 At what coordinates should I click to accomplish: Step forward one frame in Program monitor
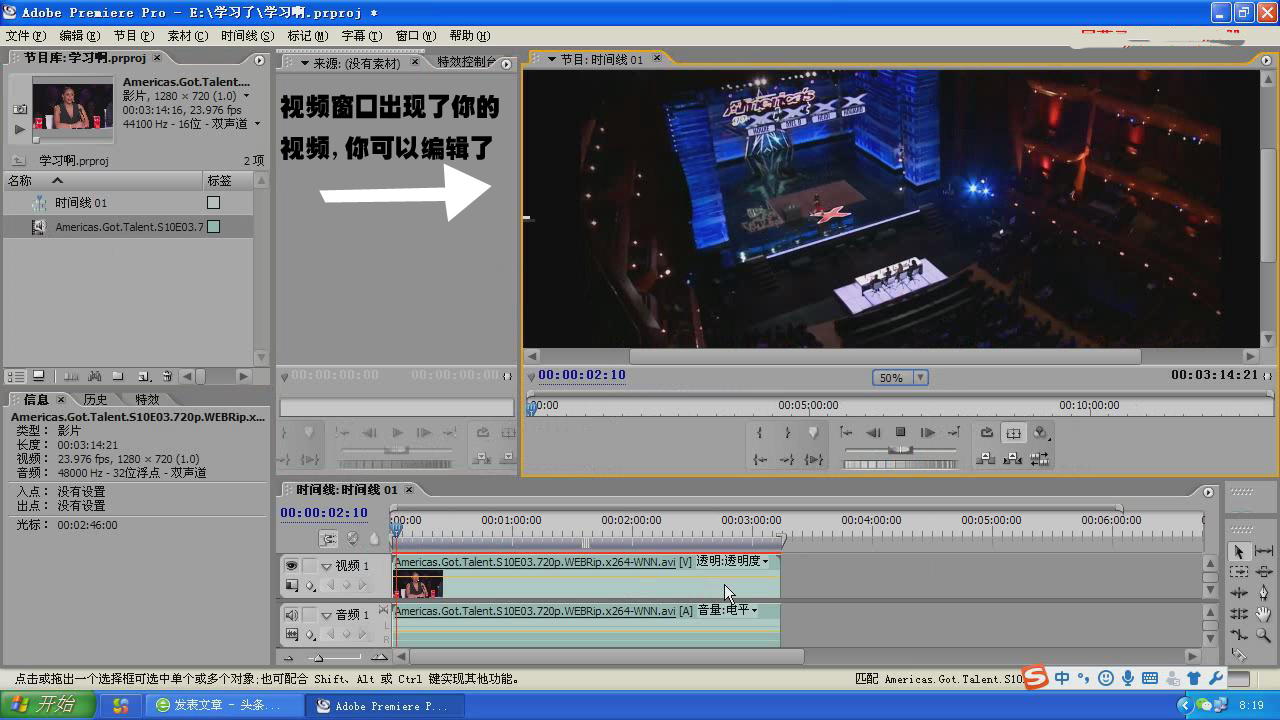point(927,433)
